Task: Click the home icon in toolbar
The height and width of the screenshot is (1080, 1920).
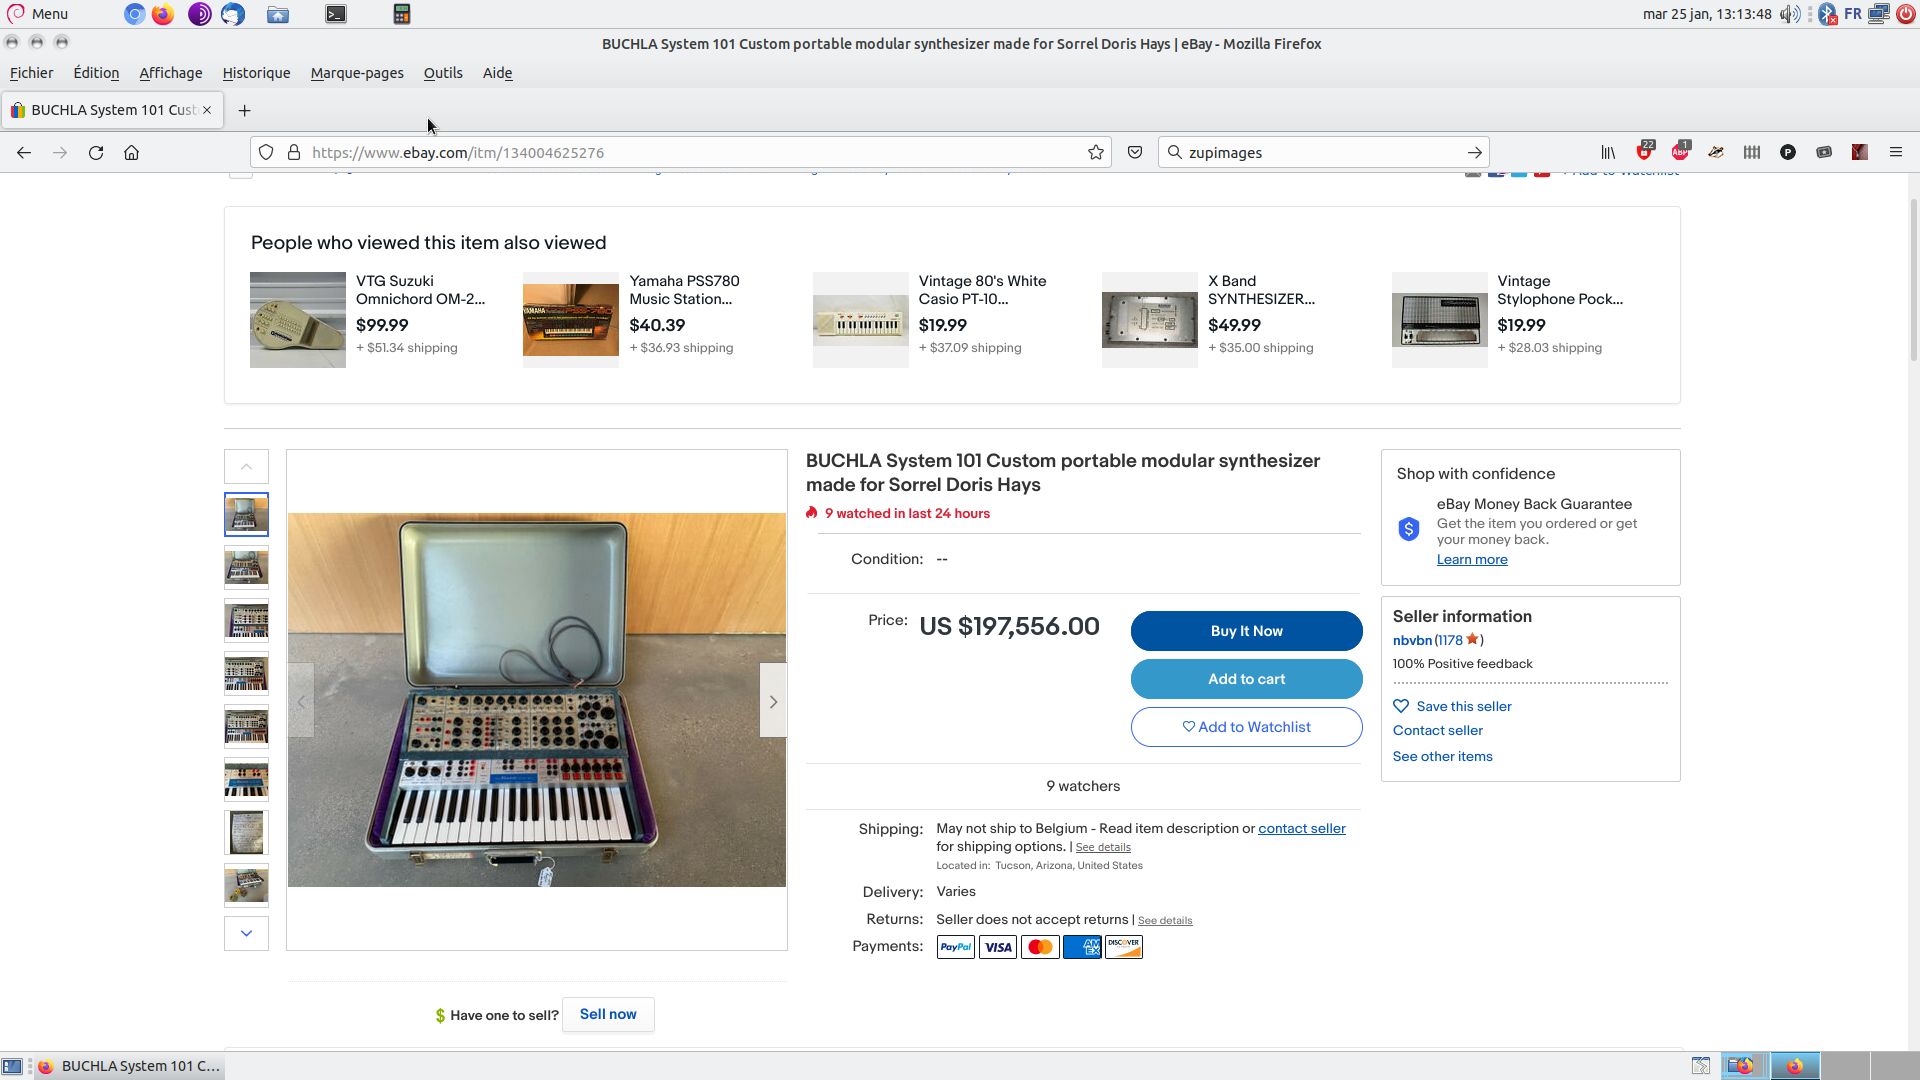Action: pos(131,153)
